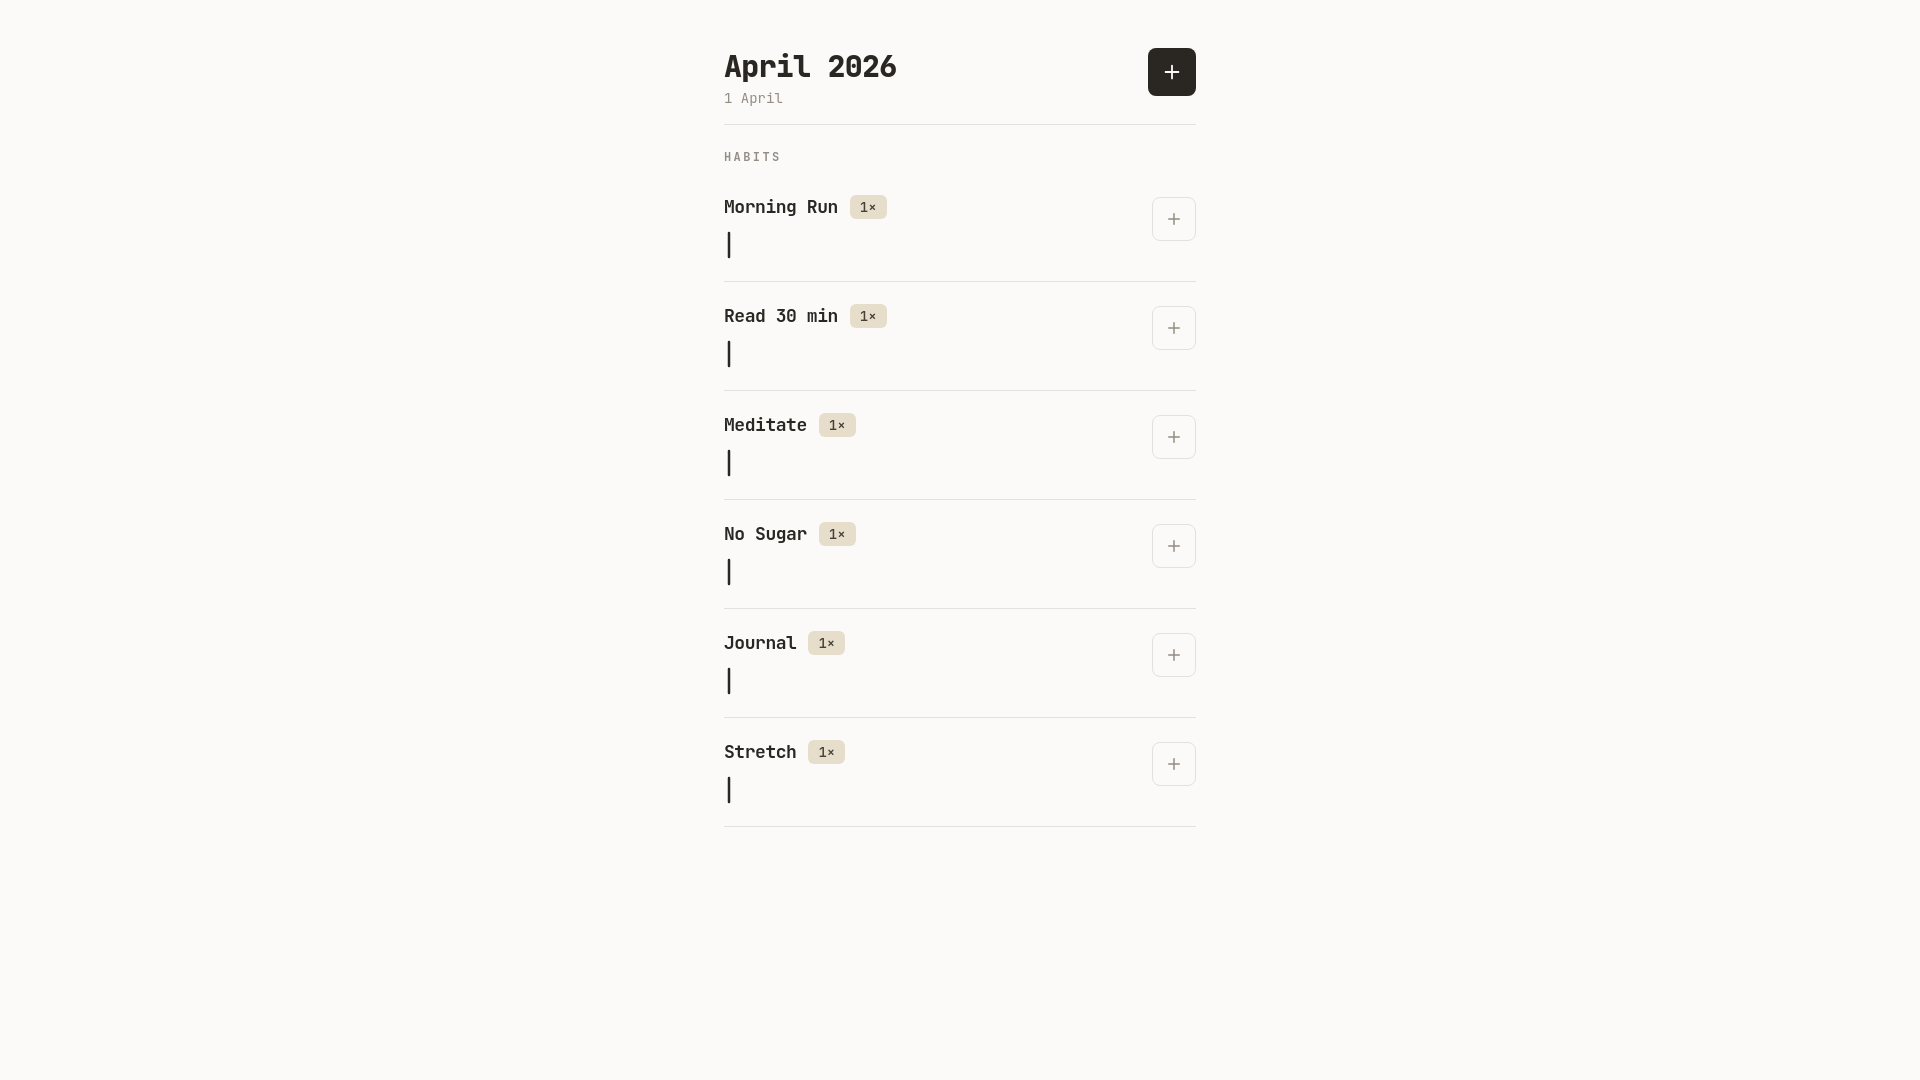Click the No Sugar habit label
This screenshot has height=1080, width=1920.
coord(765,534)
